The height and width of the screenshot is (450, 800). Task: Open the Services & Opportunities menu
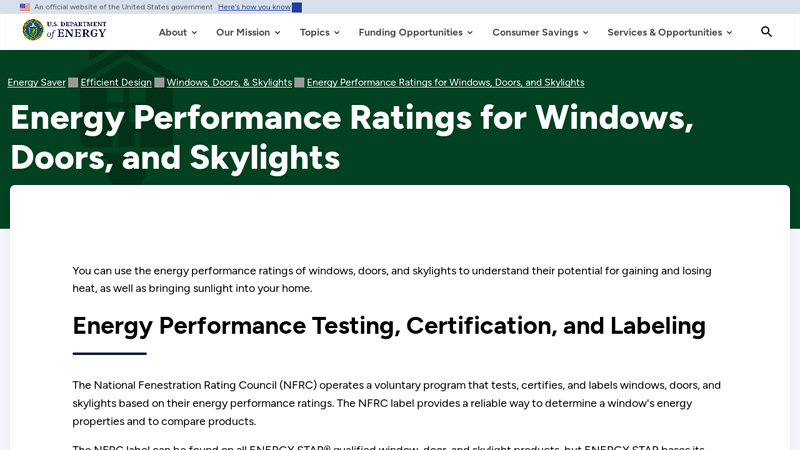(x=669, y=32)
